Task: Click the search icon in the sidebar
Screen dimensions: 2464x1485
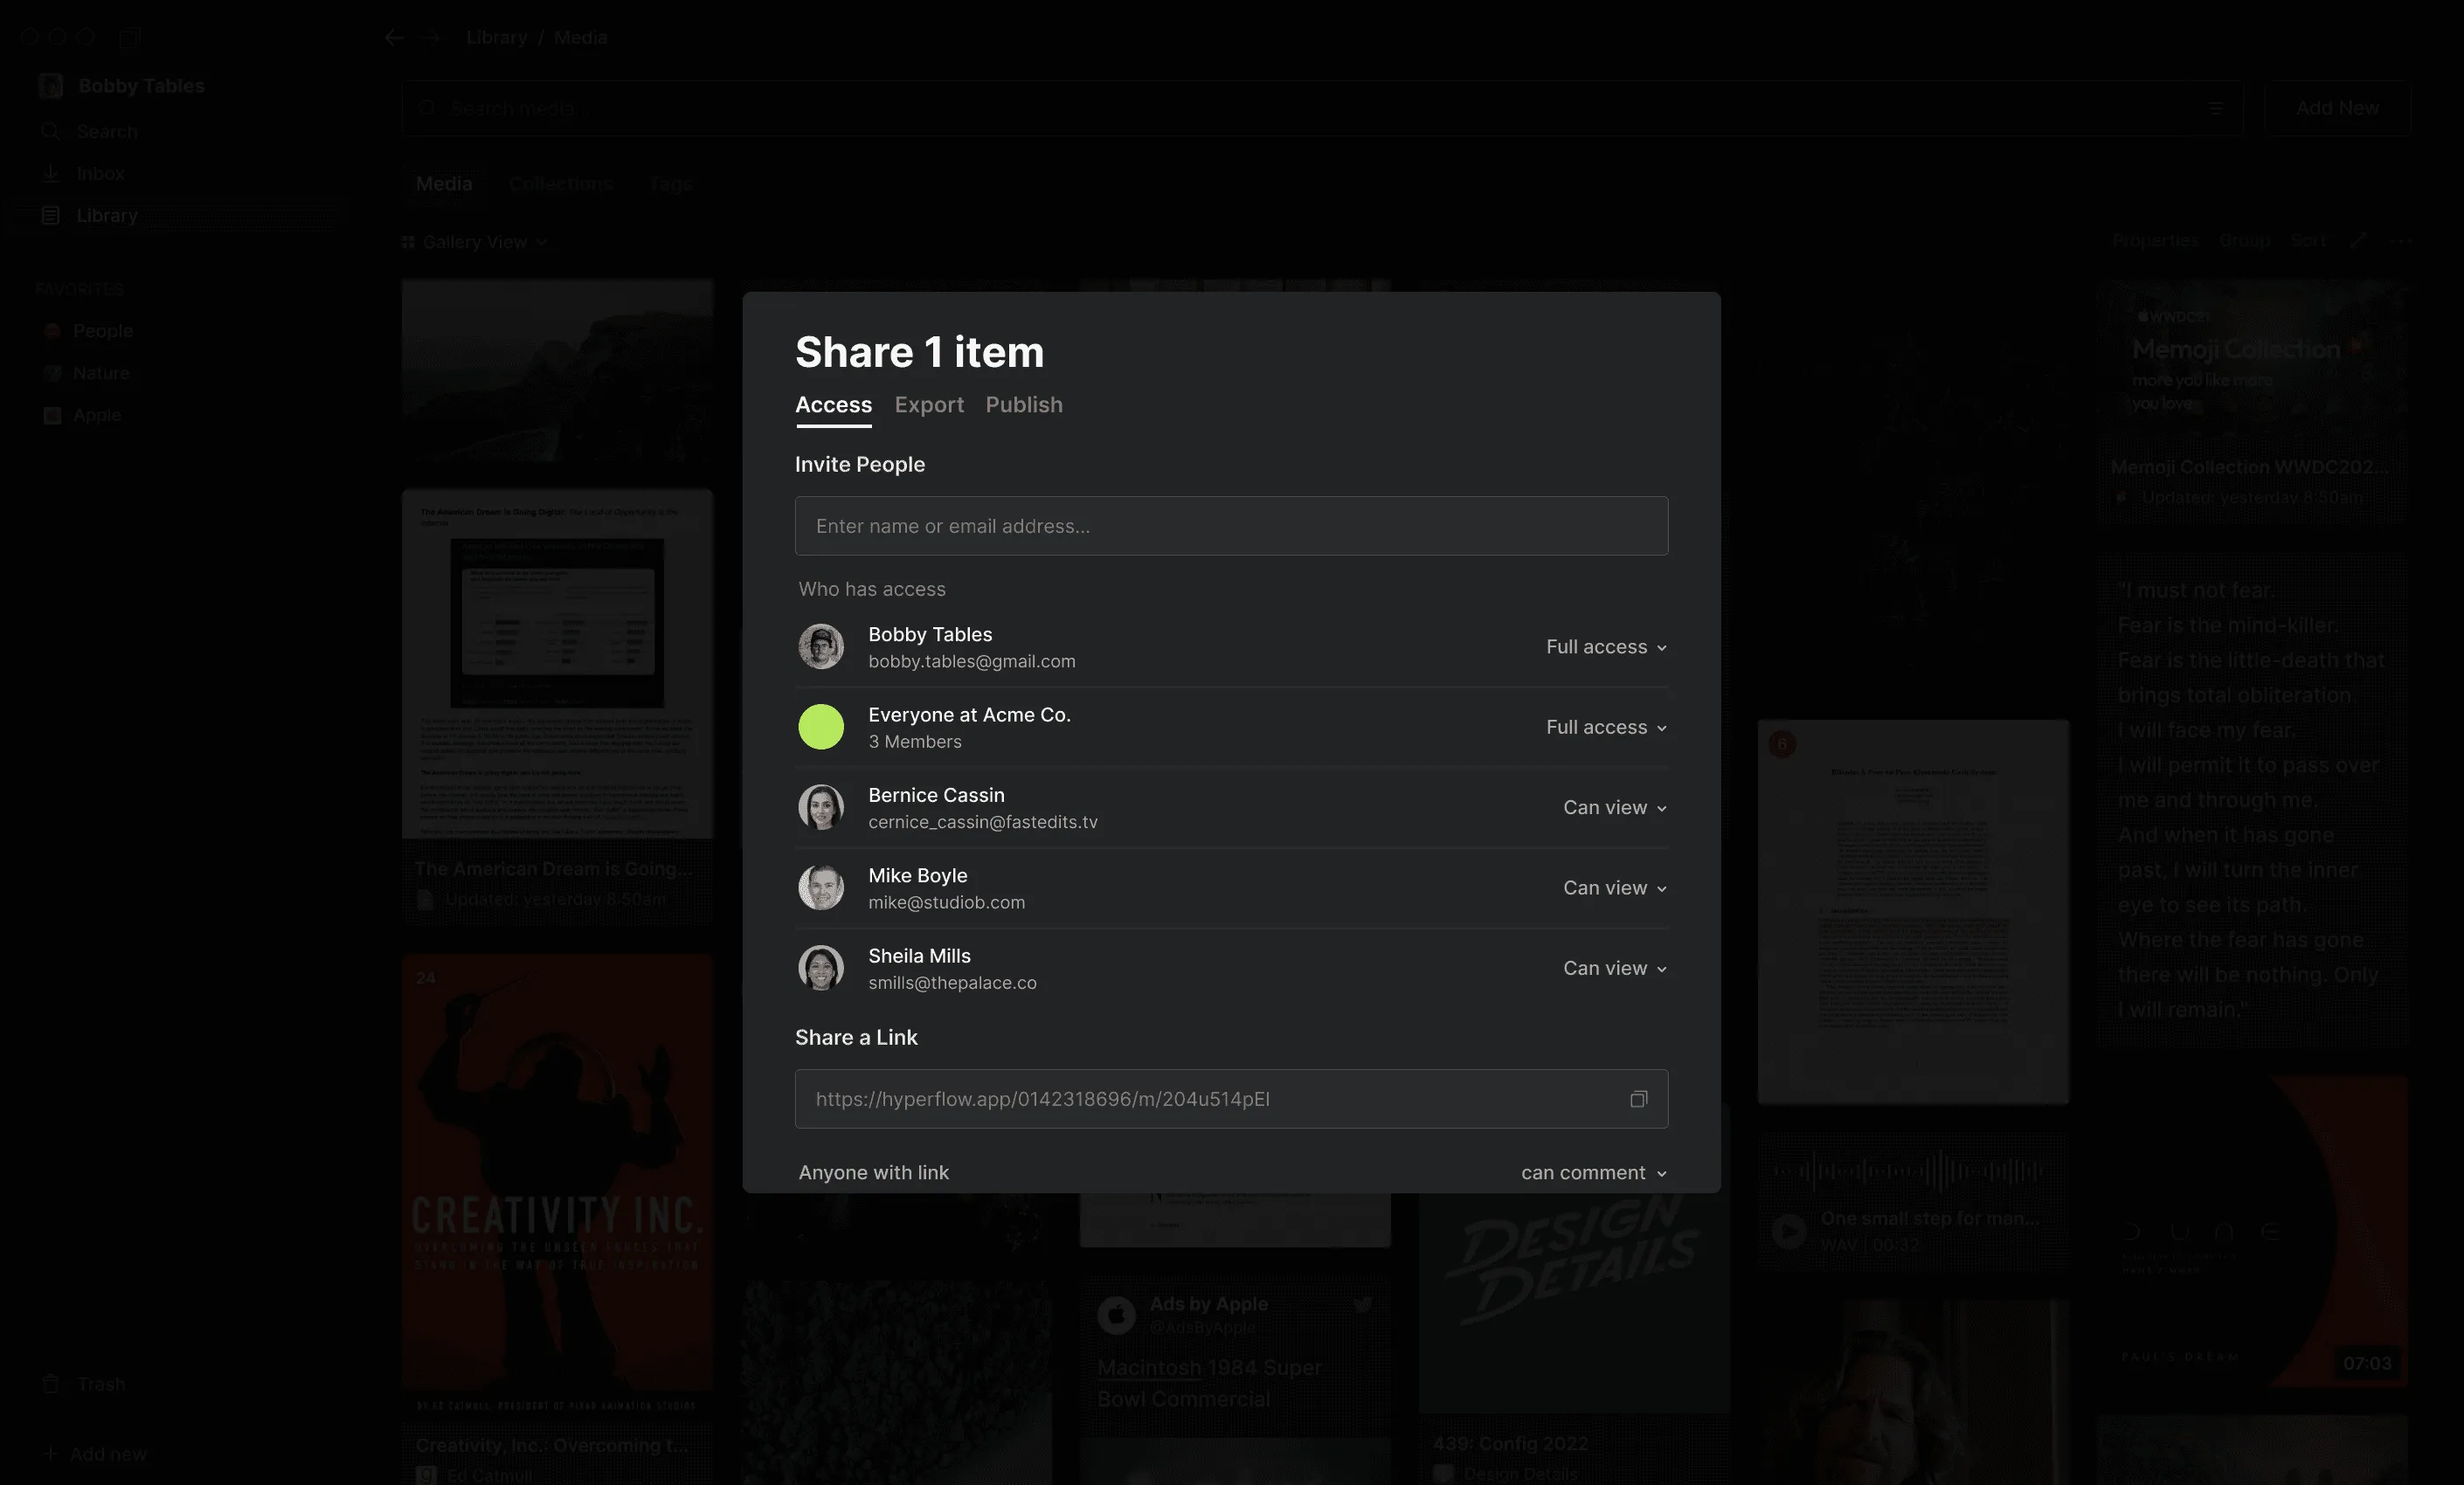Action: point(50,131)
